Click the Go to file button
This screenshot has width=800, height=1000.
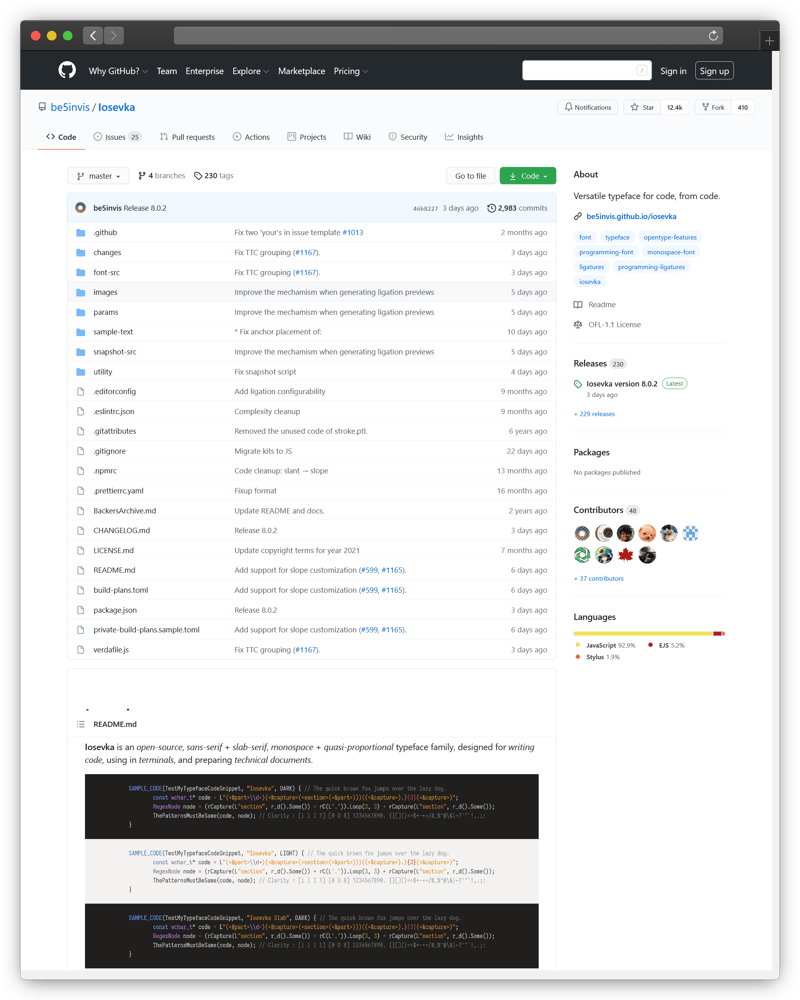[470, 176]
